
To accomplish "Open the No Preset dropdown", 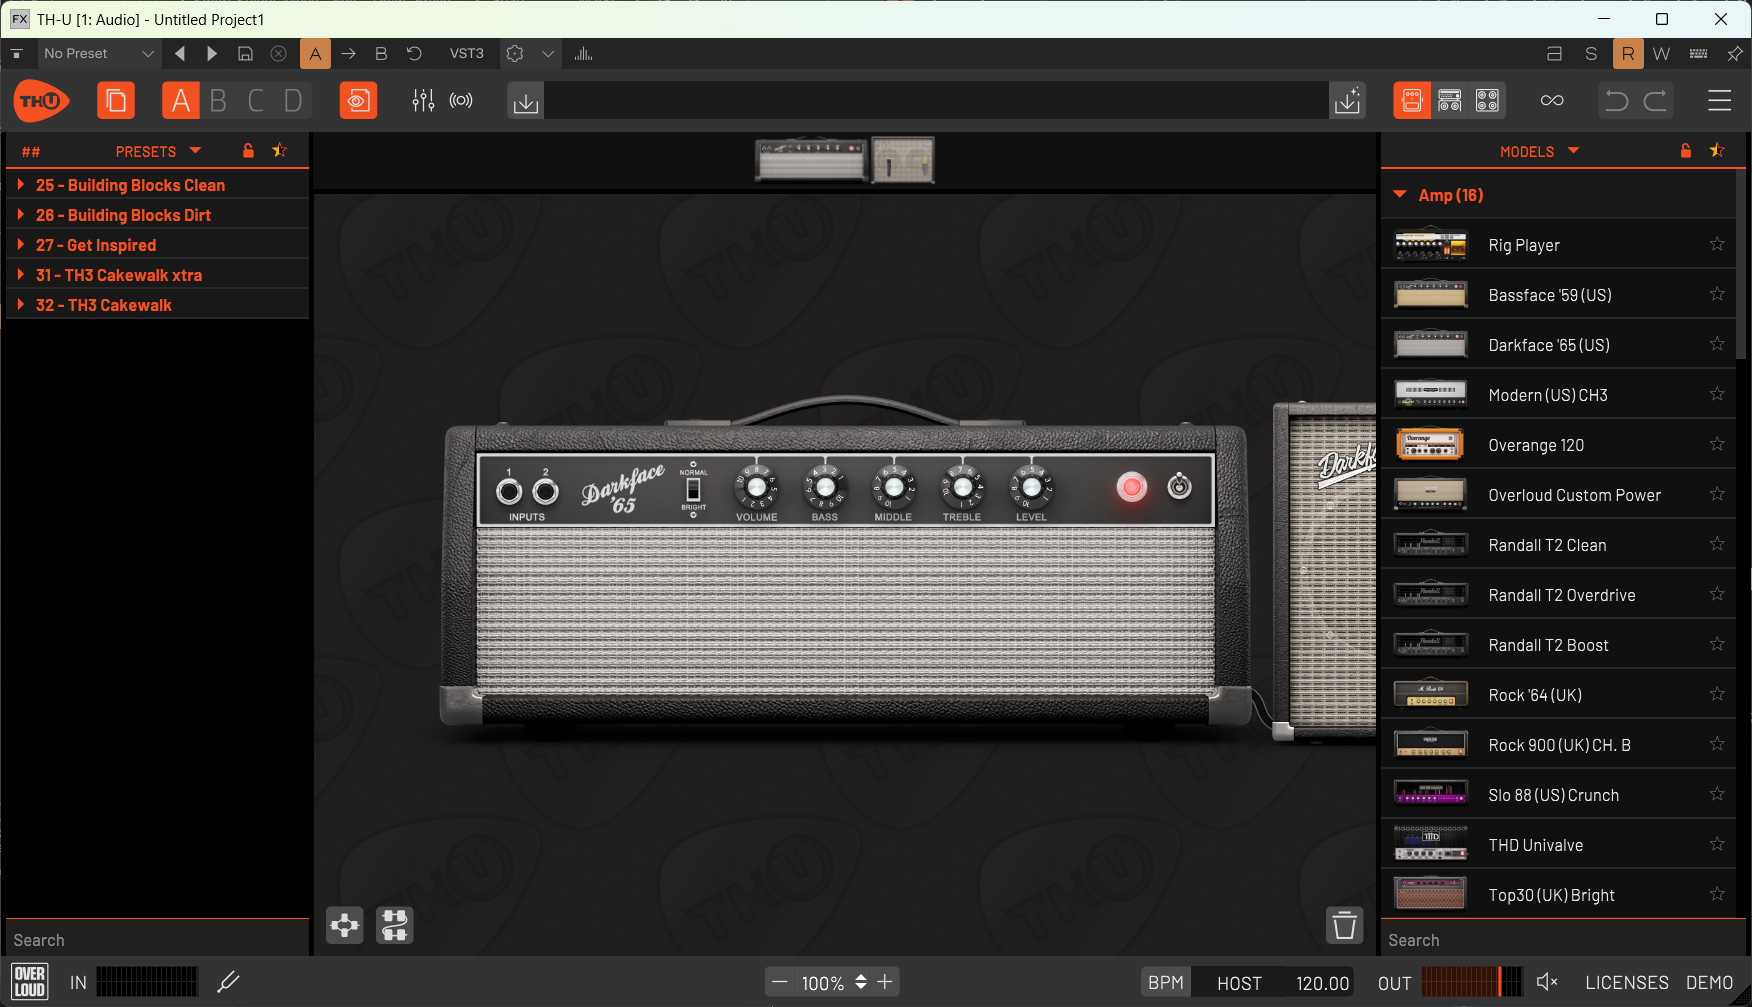I will click(98, 54).
